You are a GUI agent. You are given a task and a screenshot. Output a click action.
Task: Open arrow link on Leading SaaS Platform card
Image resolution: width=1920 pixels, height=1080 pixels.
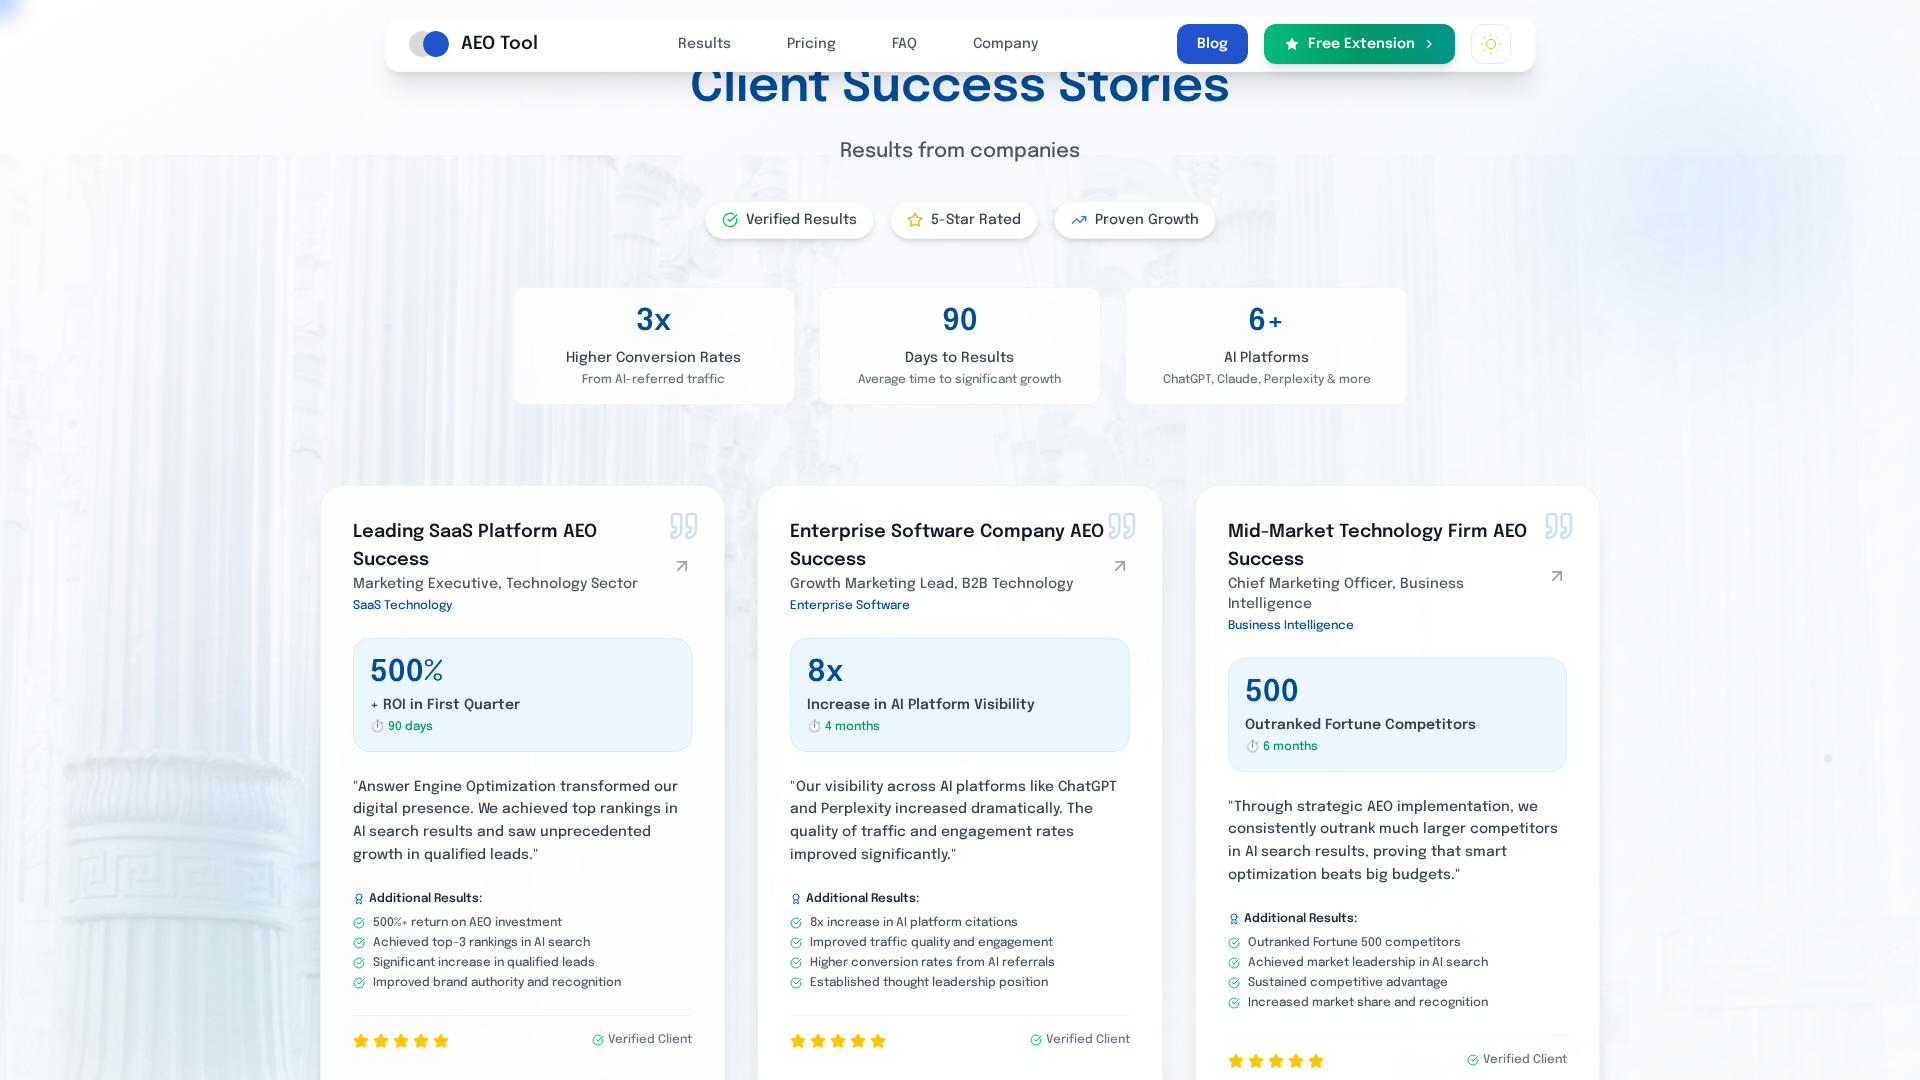point(682,566)
